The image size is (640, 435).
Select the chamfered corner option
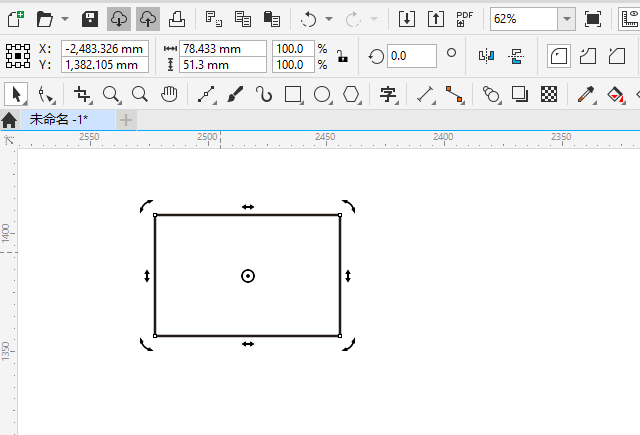pos(617,56)
